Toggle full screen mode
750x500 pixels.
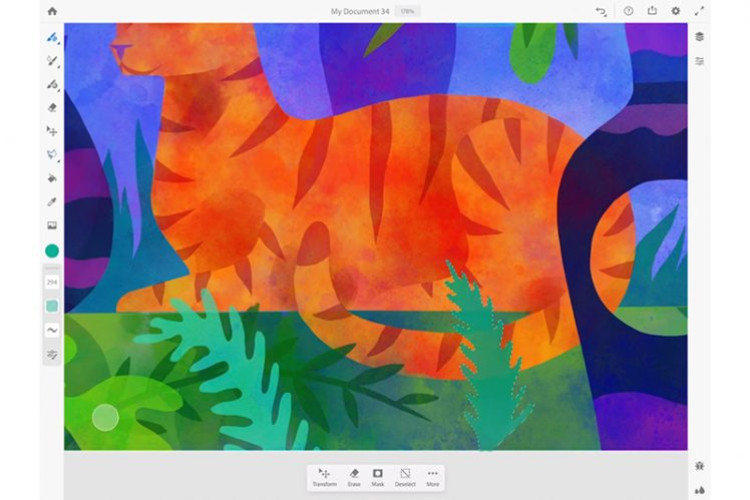point(700,11)
